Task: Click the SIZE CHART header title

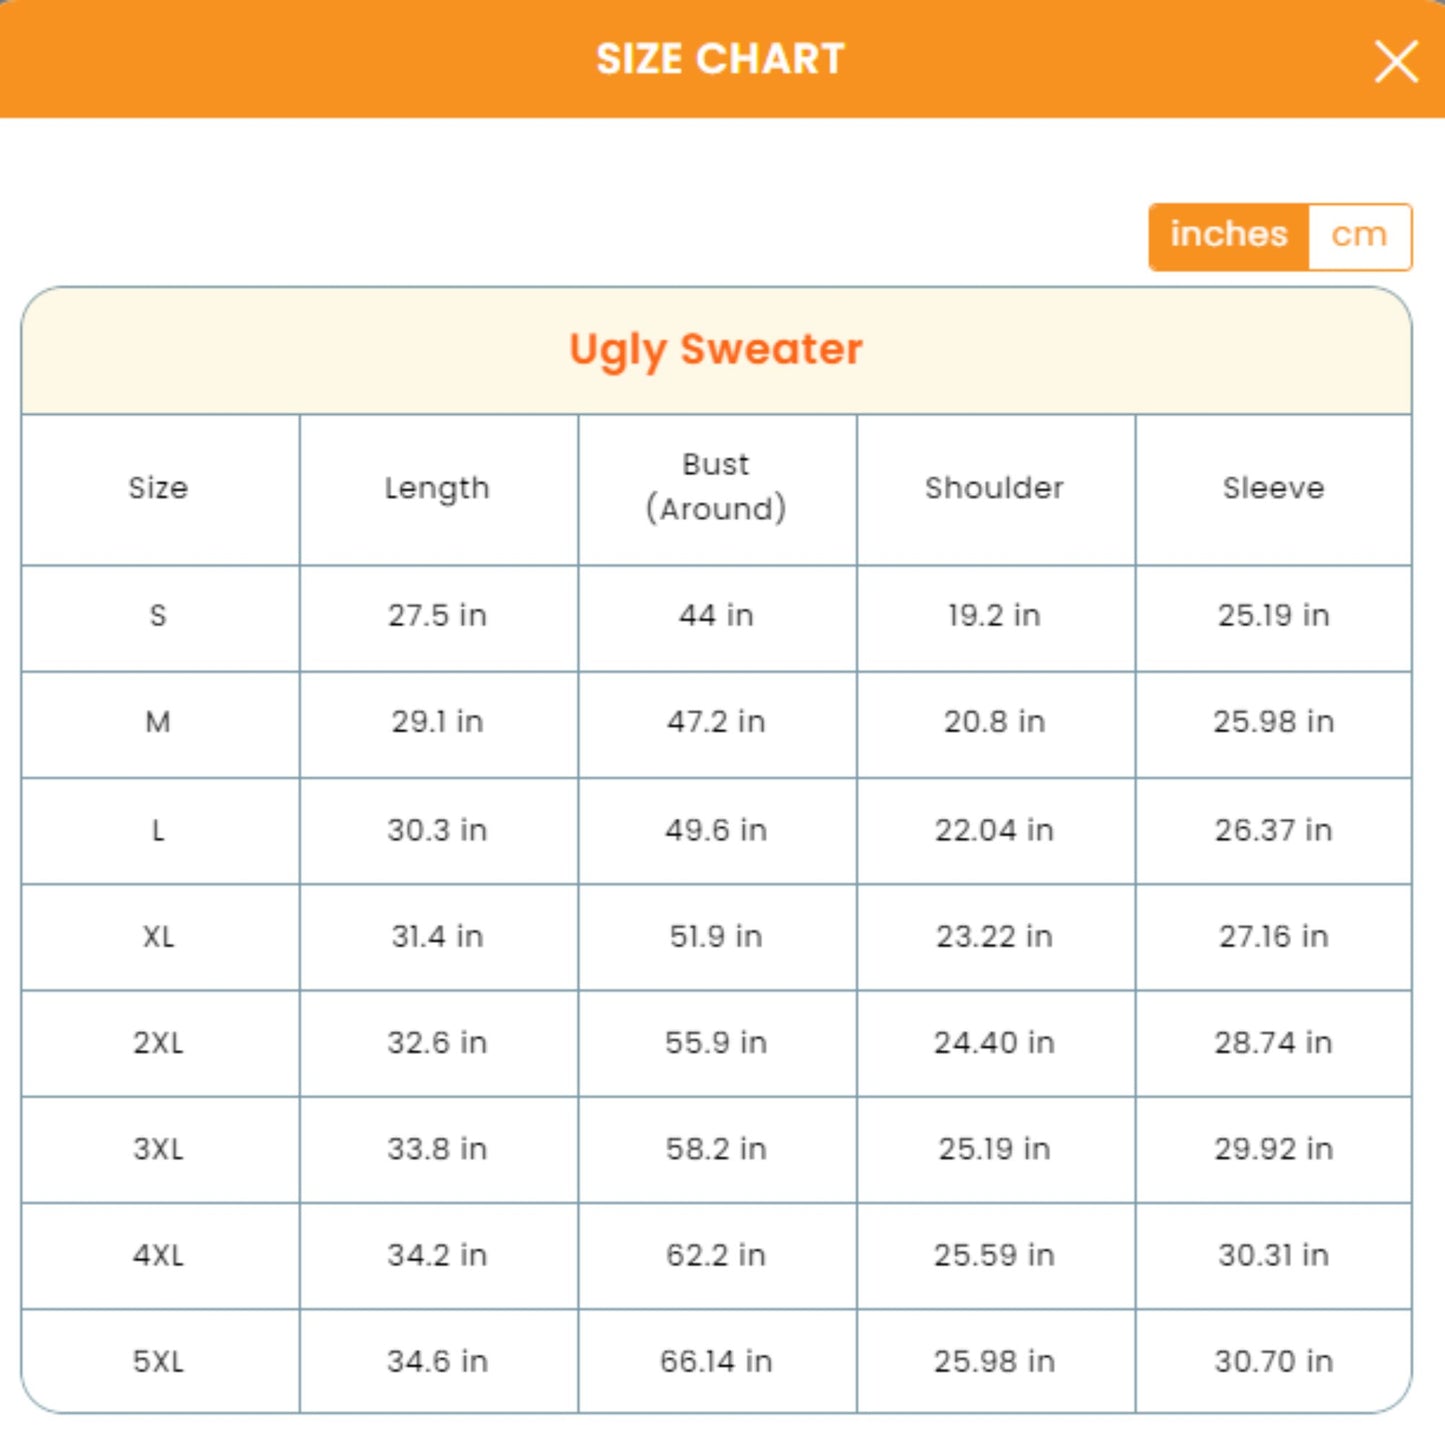Action: [x=720, y=59]
